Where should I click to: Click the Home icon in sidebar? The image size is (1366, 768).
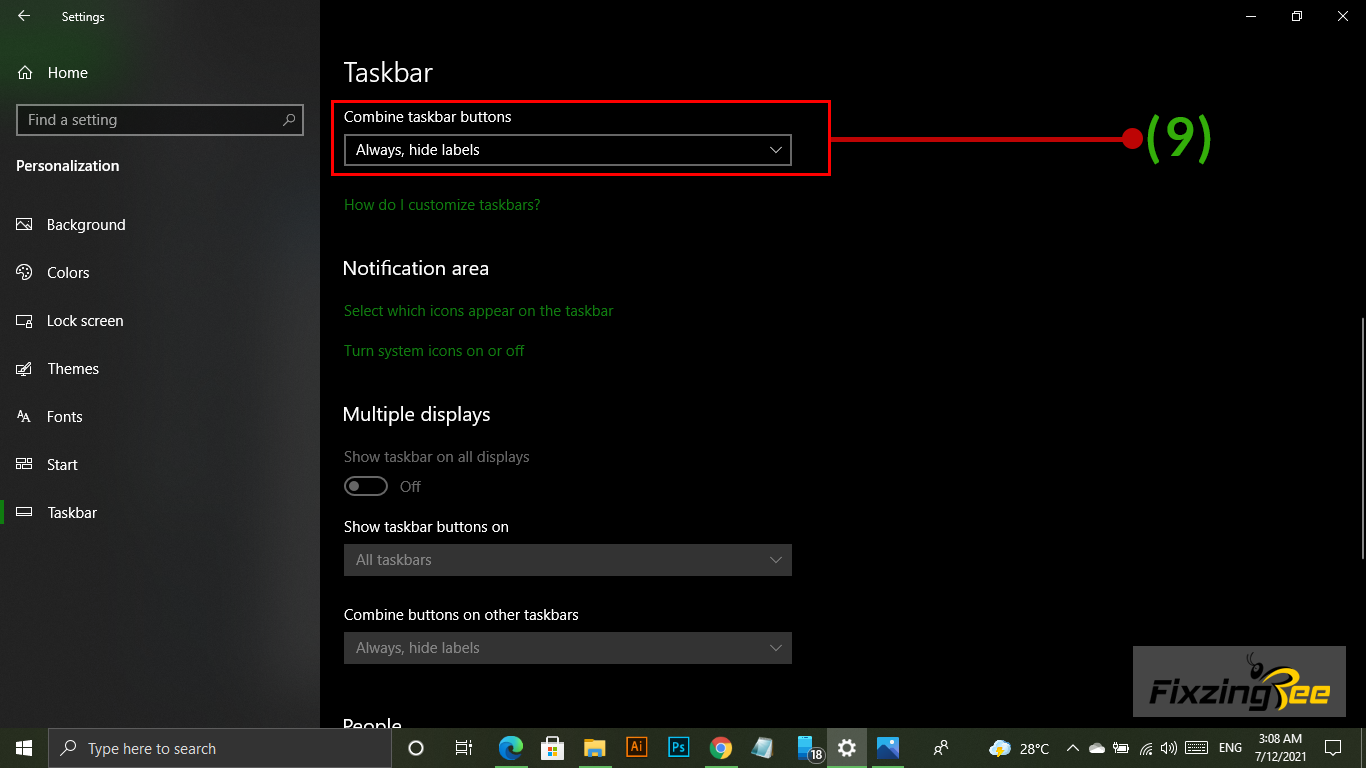25,73
